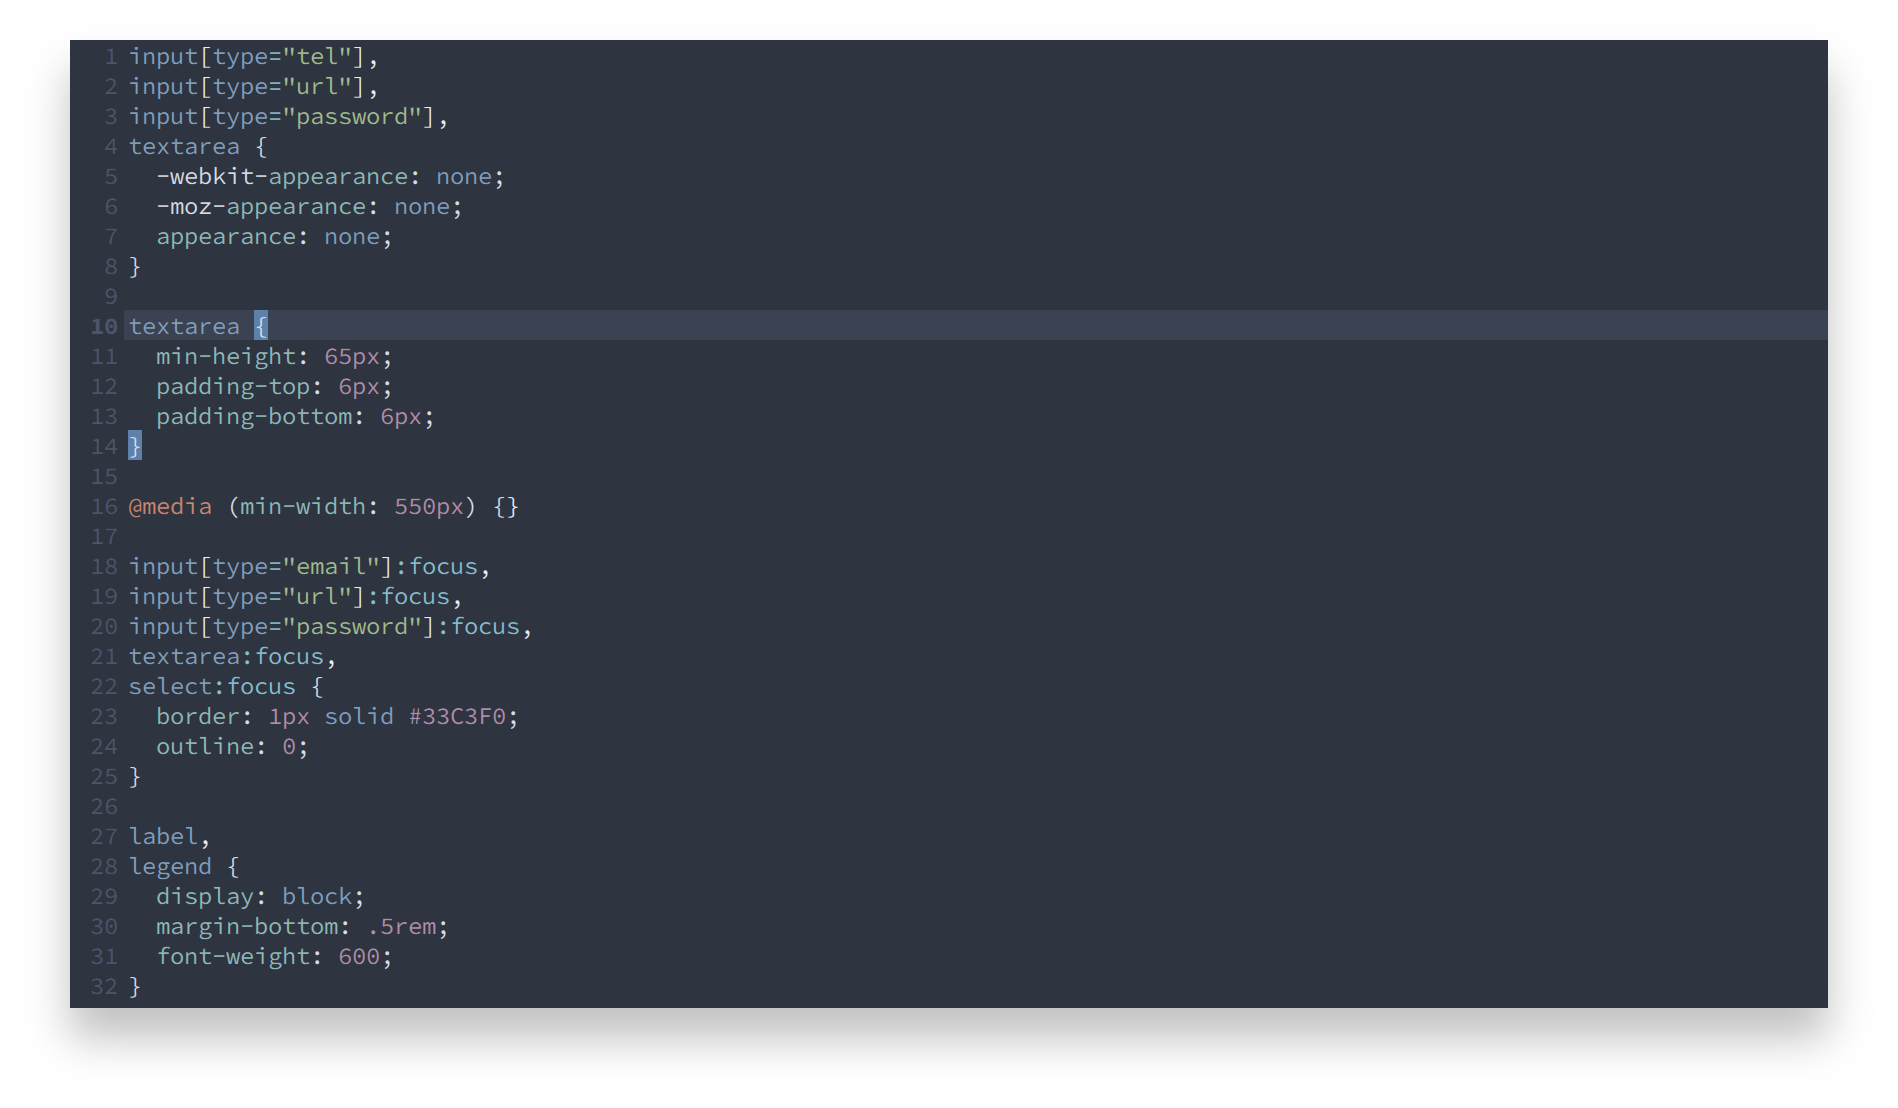Image resolution: width=1898 pixels, height=1108 pixels.
Task: Click the 600 font-weight value
Action: pyautogui.click(x=359, y=957)
